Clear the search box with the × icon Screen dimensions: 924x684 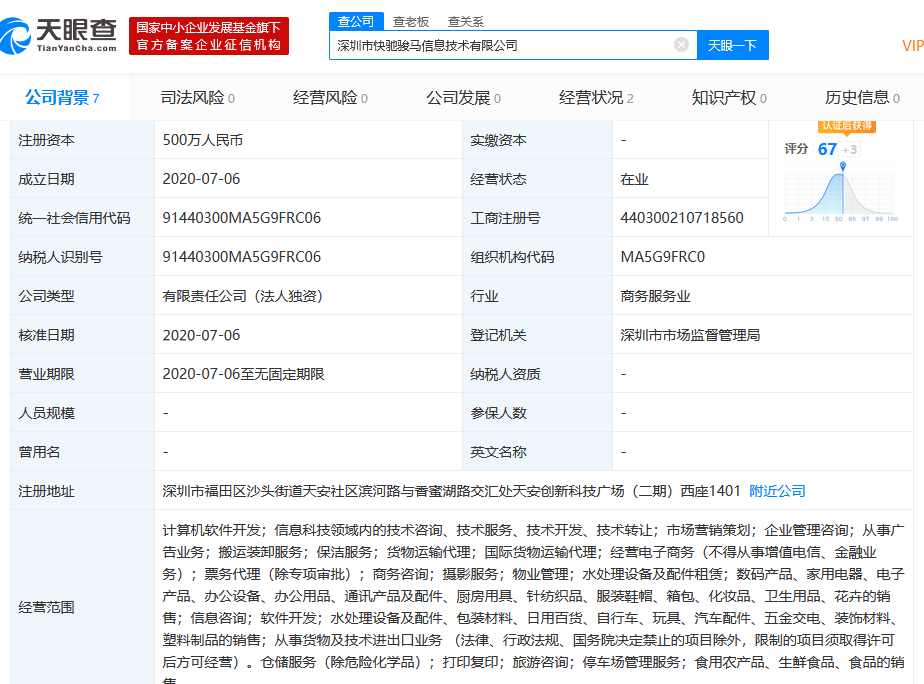click(x=680, y=44)
